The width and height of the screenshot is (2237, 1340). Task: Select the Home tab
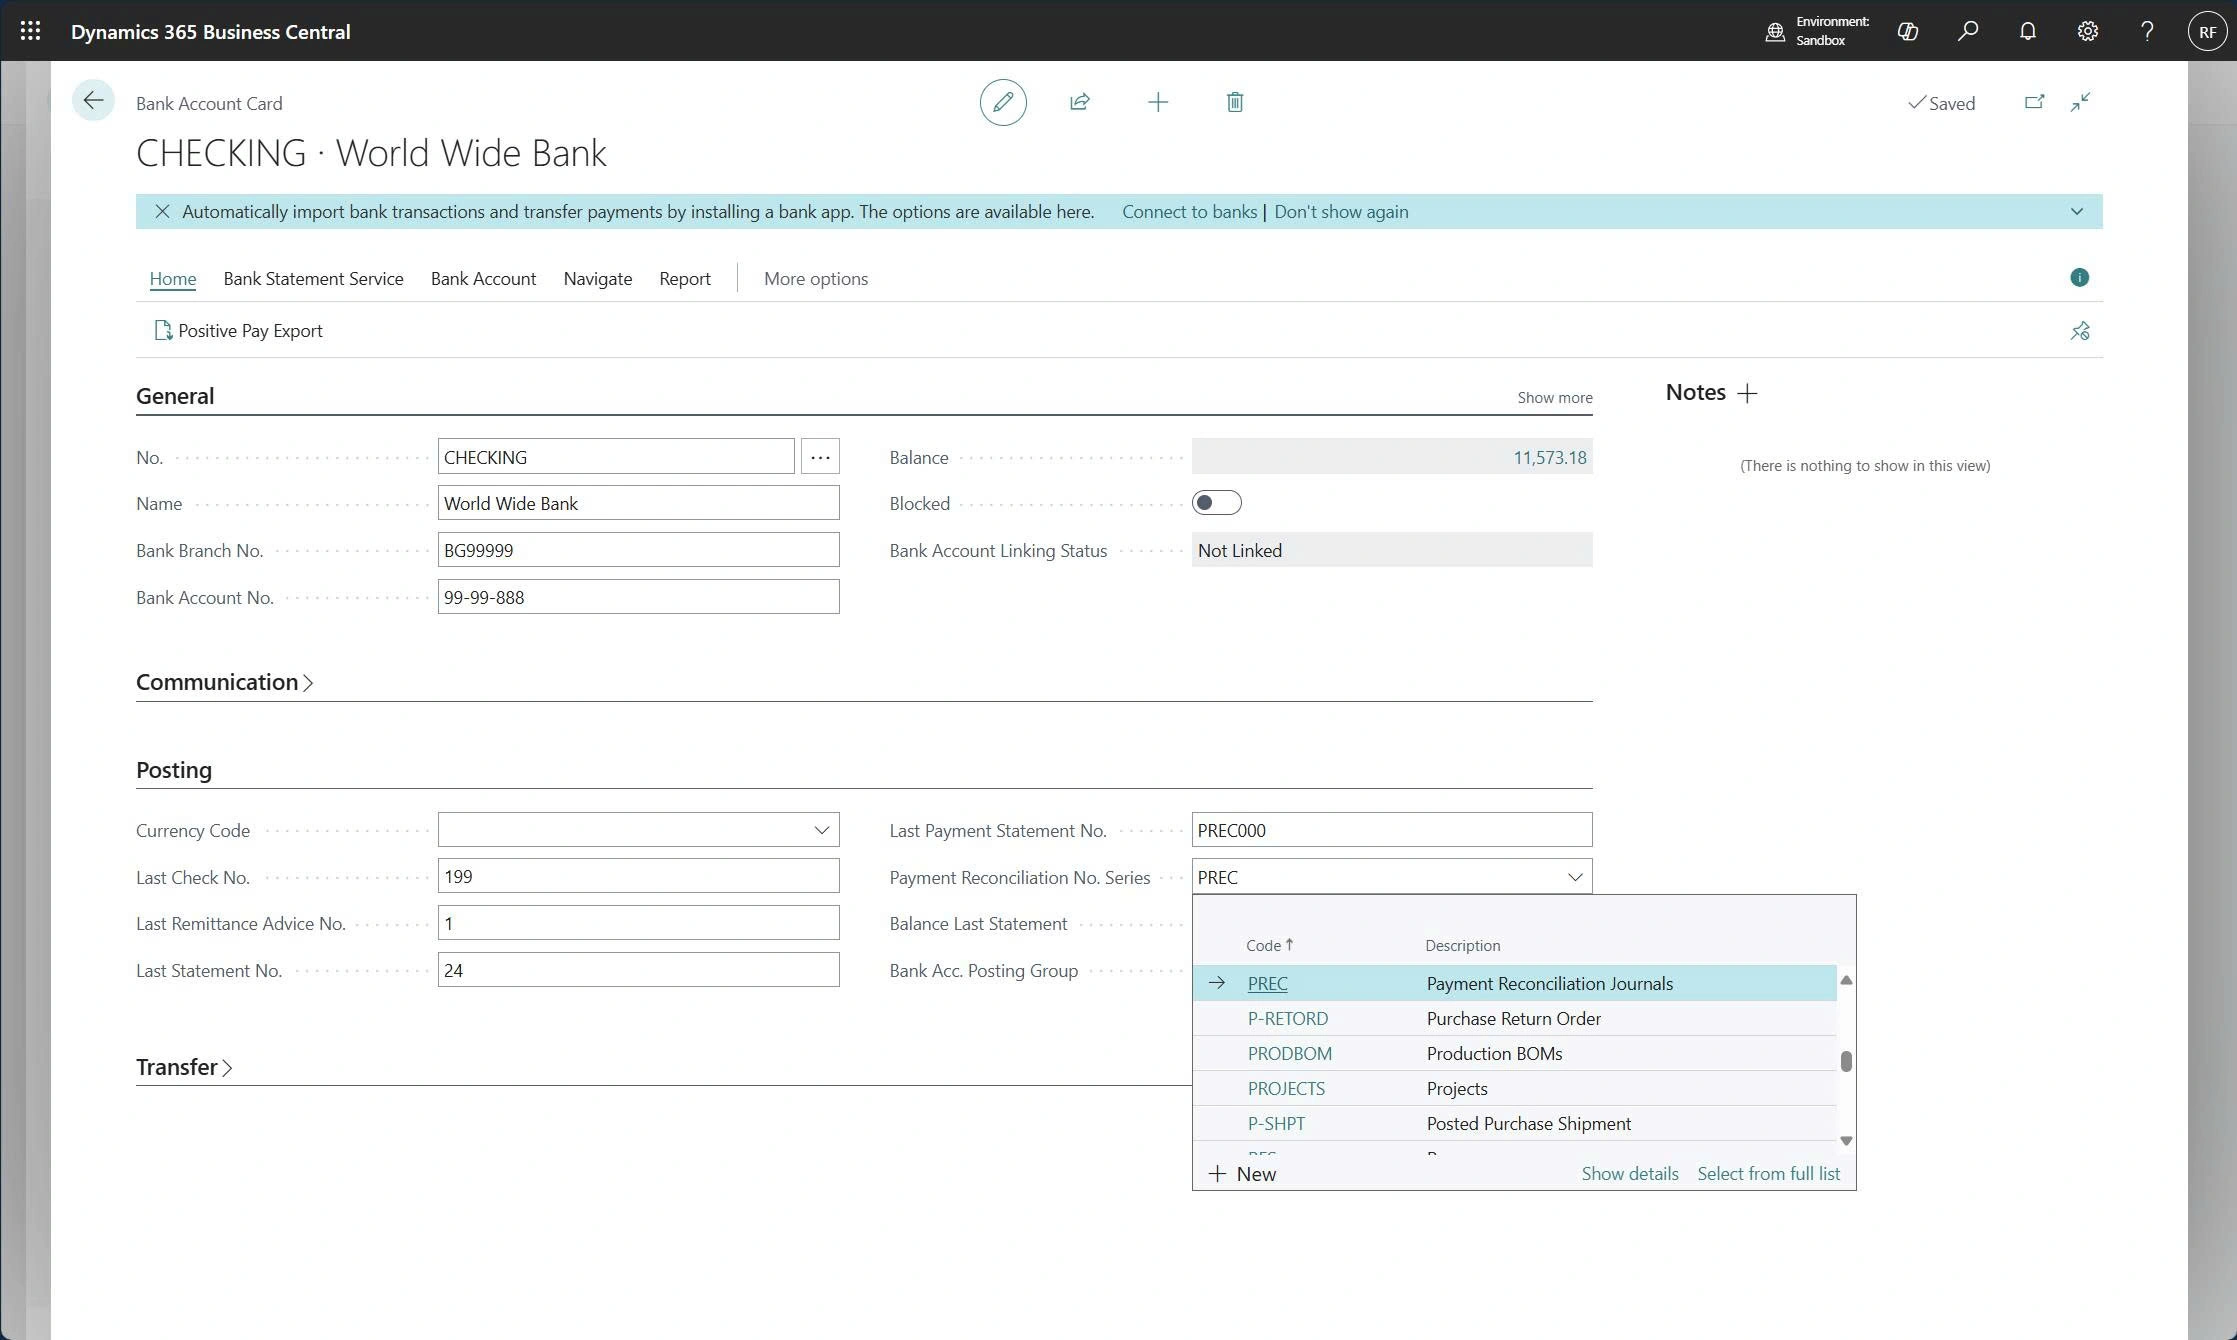point(173,279)
